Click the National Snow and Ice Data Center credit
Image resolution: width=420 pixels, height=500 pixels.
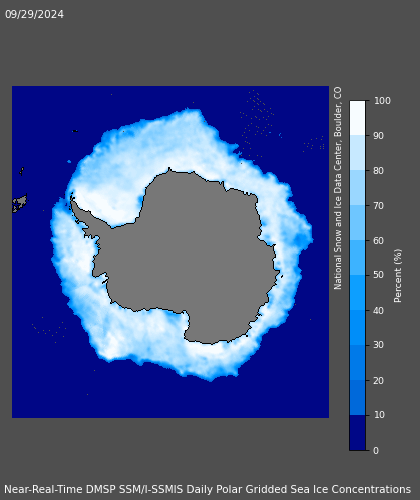tap(338, 188)
